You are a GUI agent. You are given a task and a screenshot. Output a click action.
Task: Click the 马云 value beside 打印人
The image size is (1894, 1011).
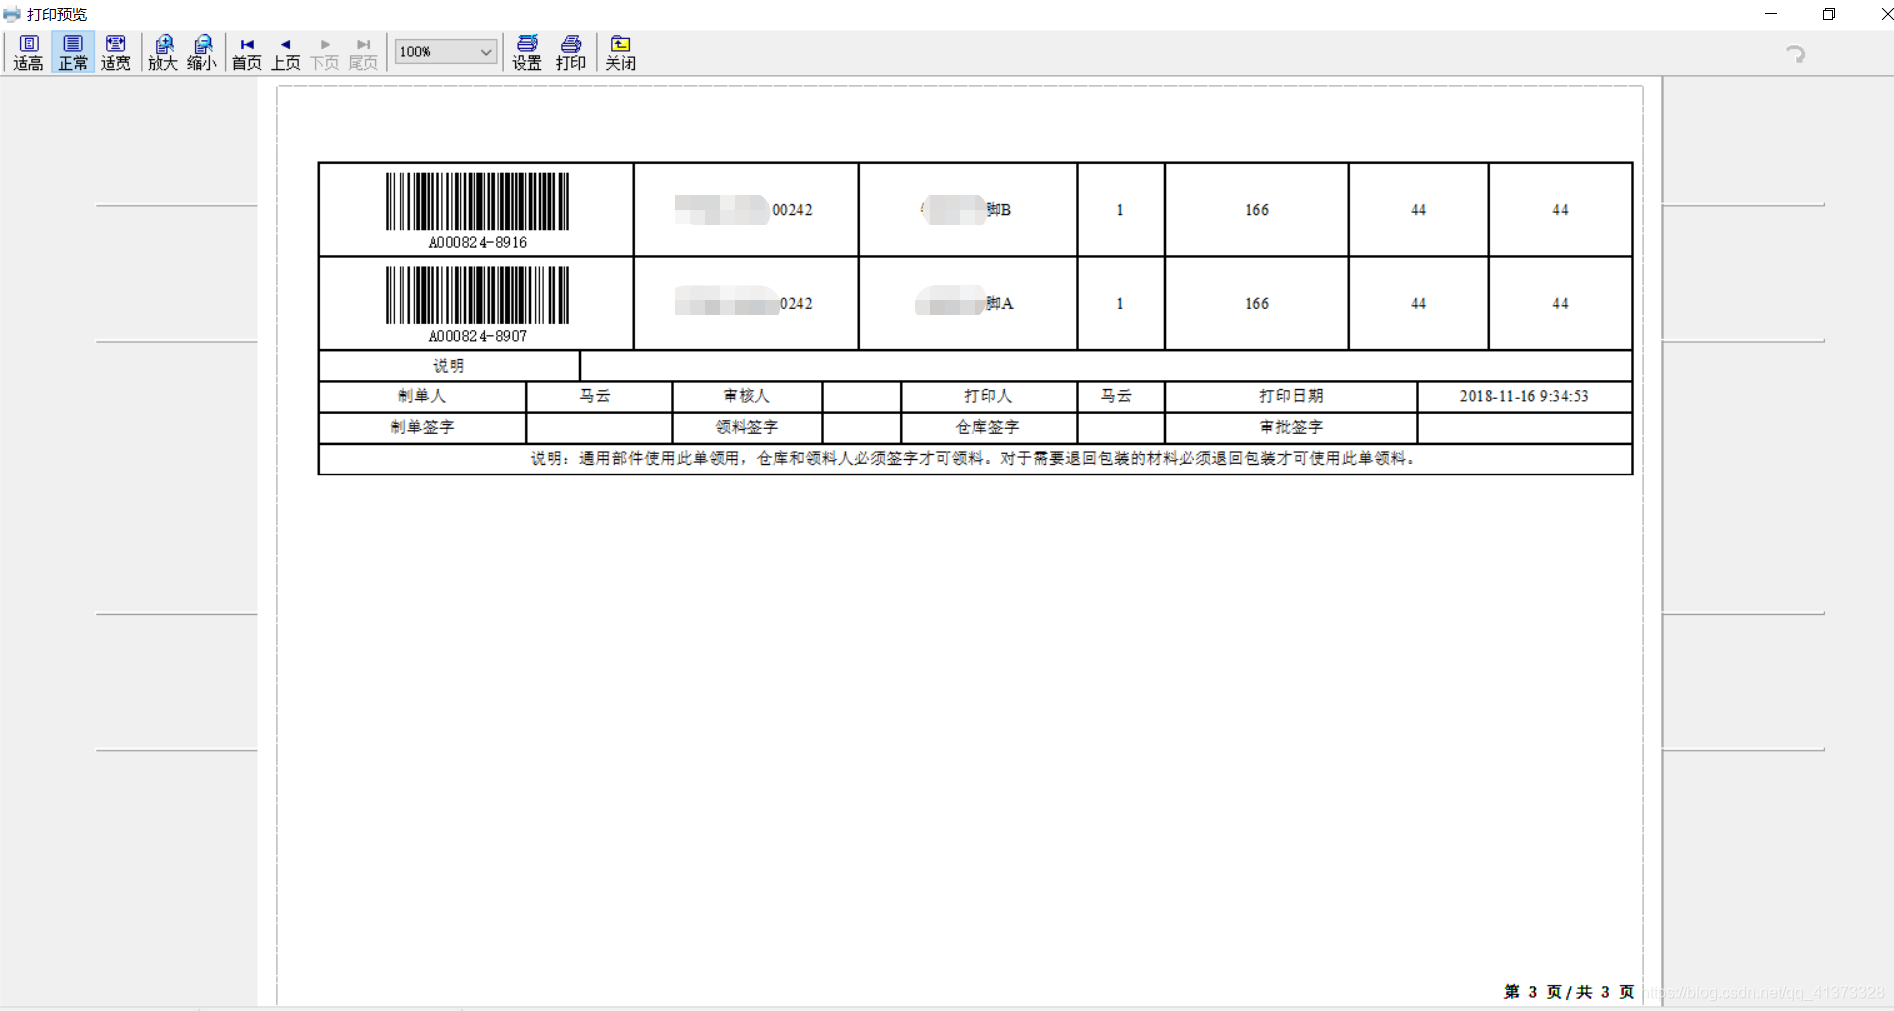1116,396
